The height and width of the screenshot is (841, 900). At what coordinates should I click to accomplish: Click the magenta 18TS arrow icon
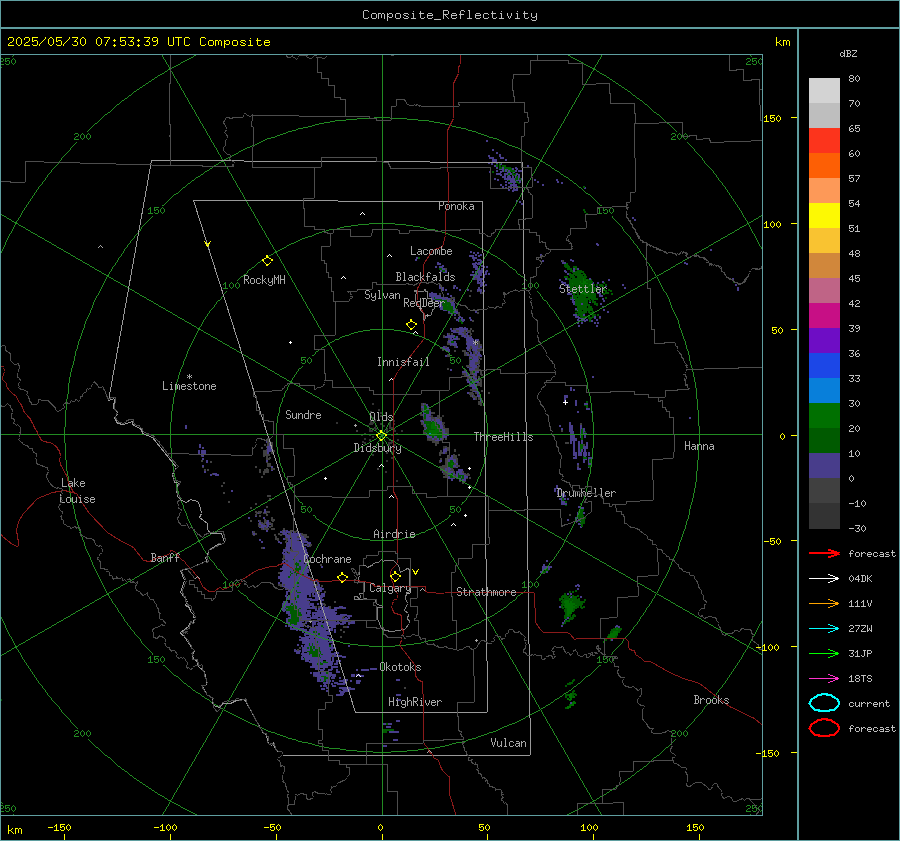pyautogui.click(x=824, y=679)
